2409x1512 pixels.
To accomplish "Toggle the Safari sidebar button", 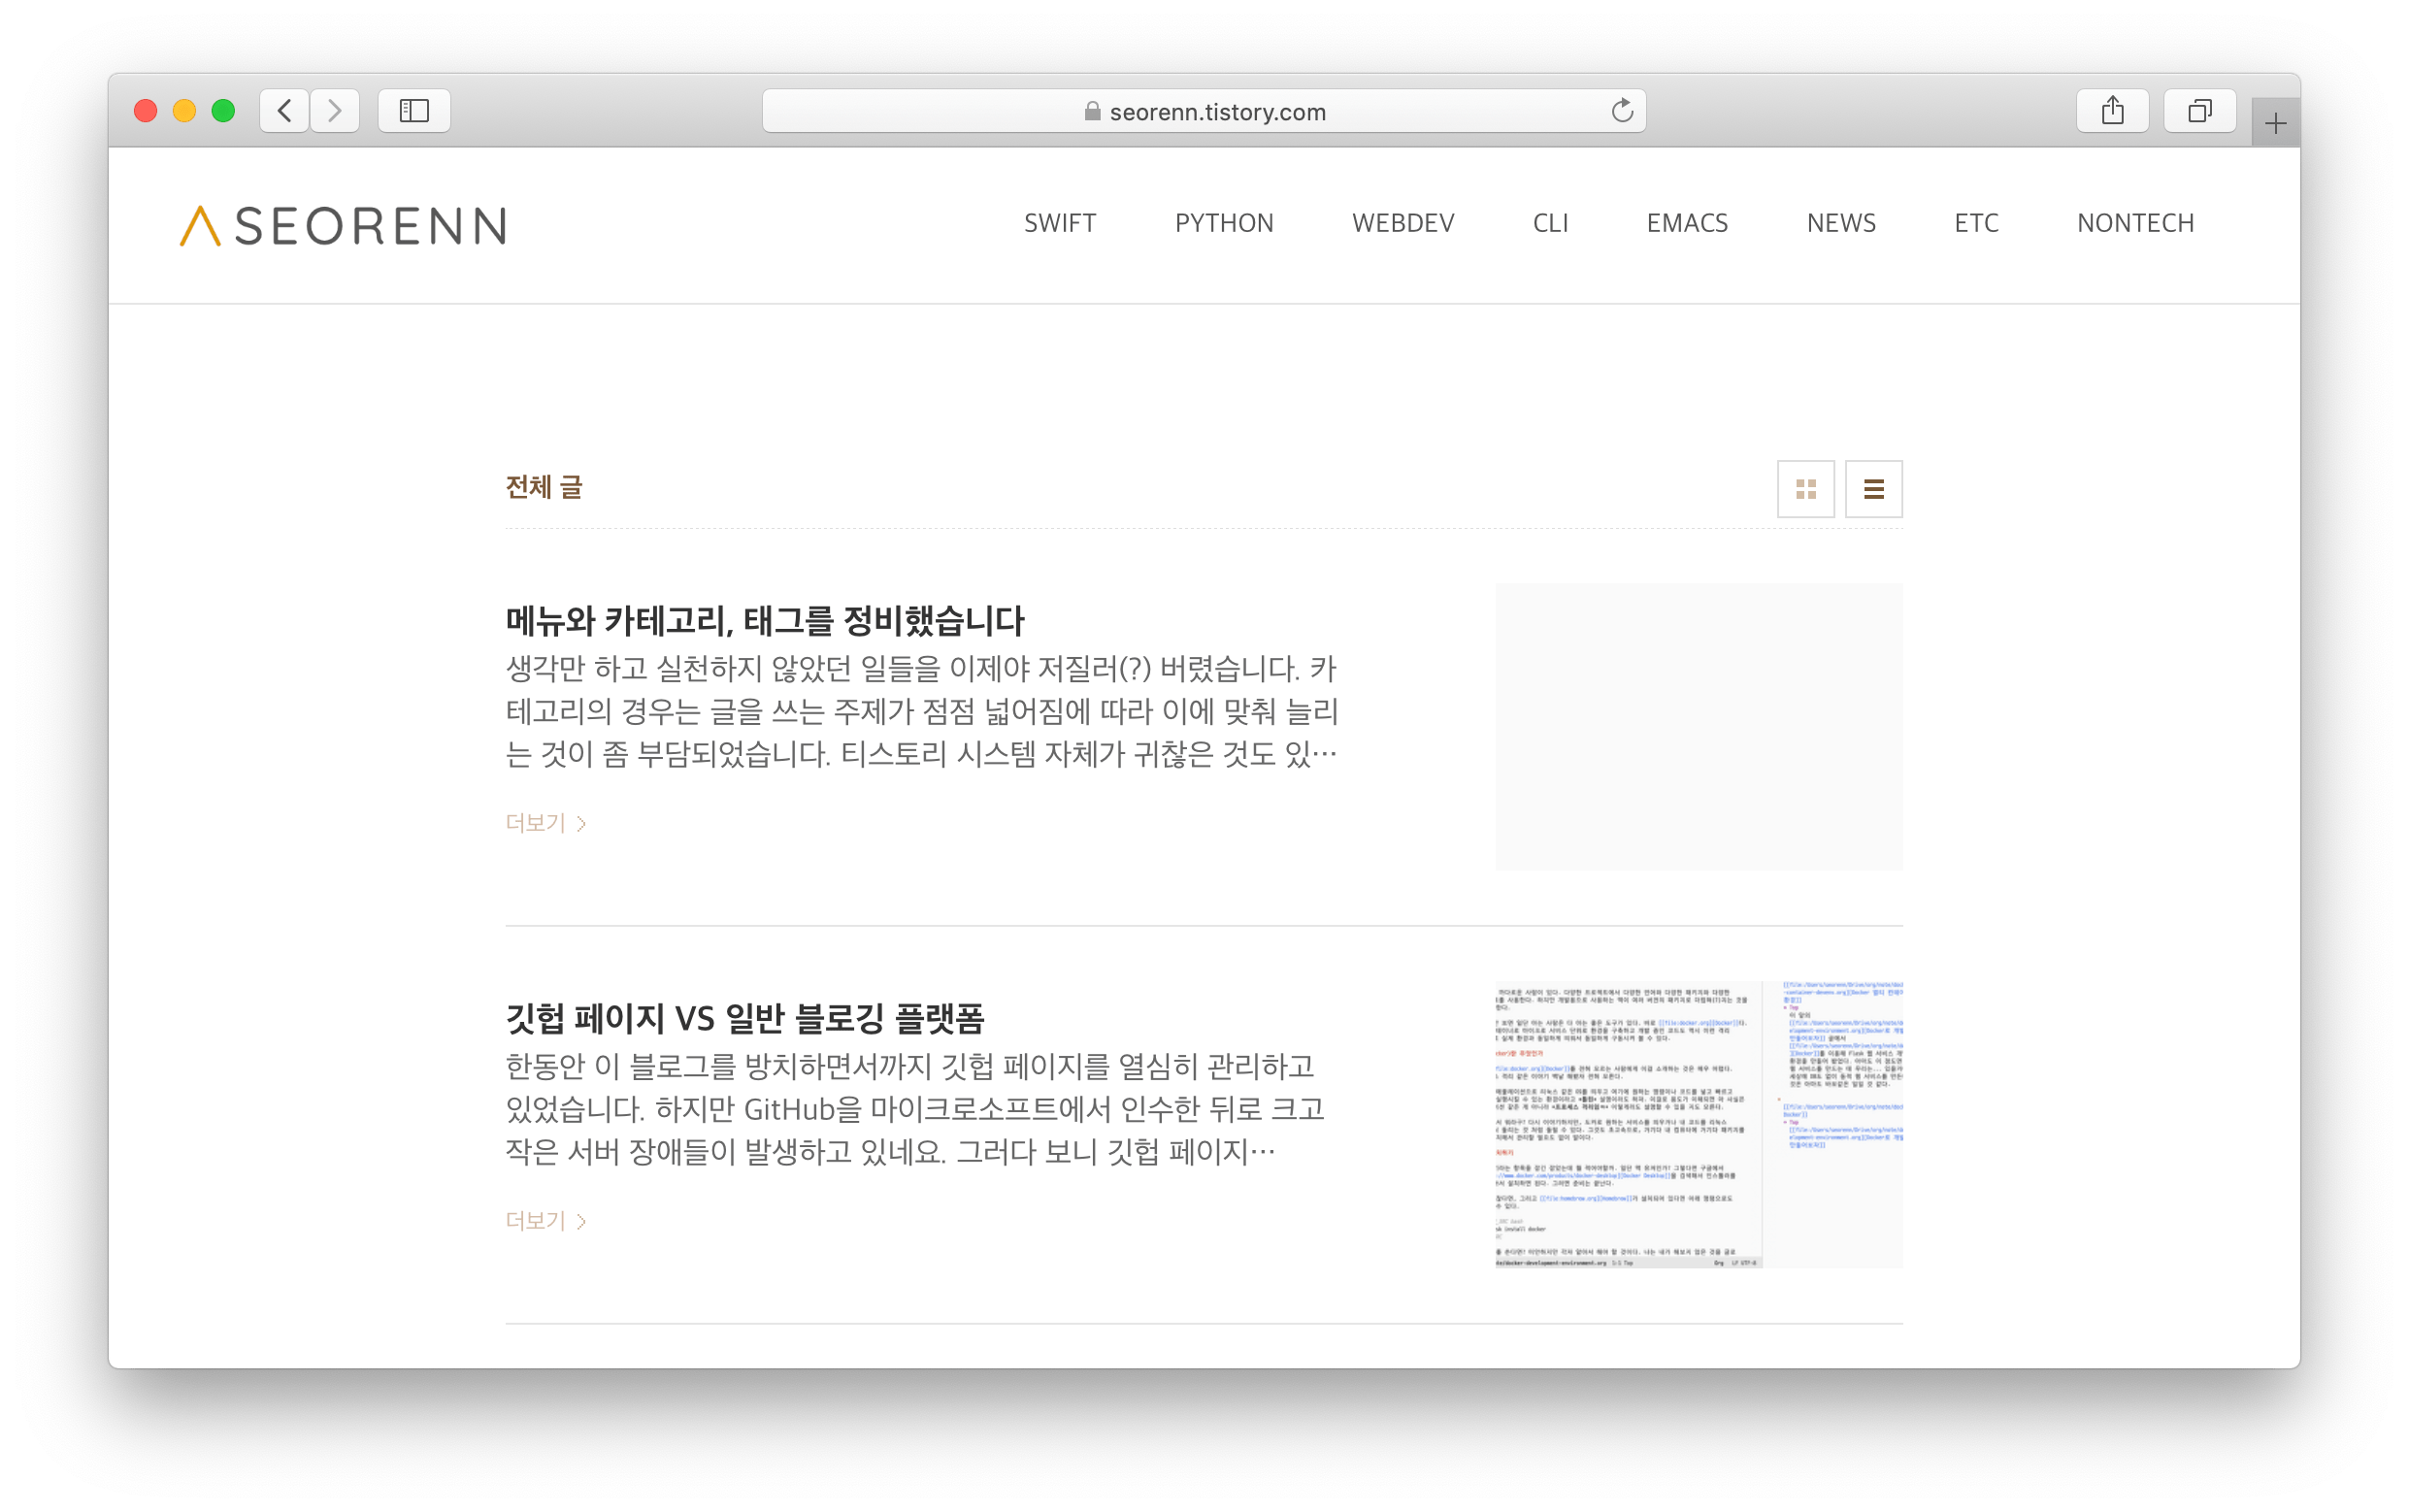I will coord(414,110).
